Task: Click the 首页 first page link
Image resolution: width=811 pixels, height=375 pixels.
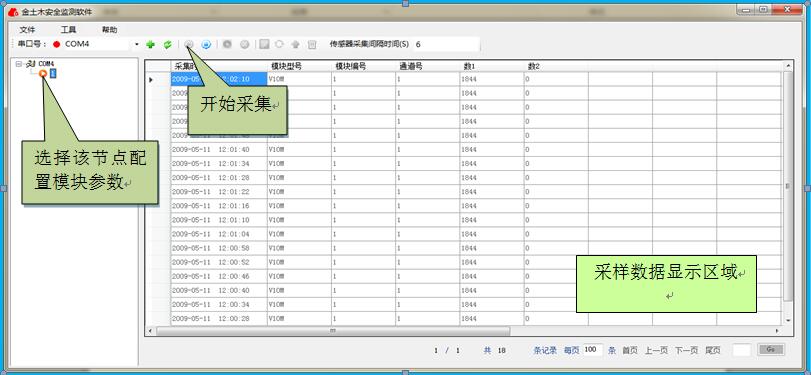Action: coord(630,350)
